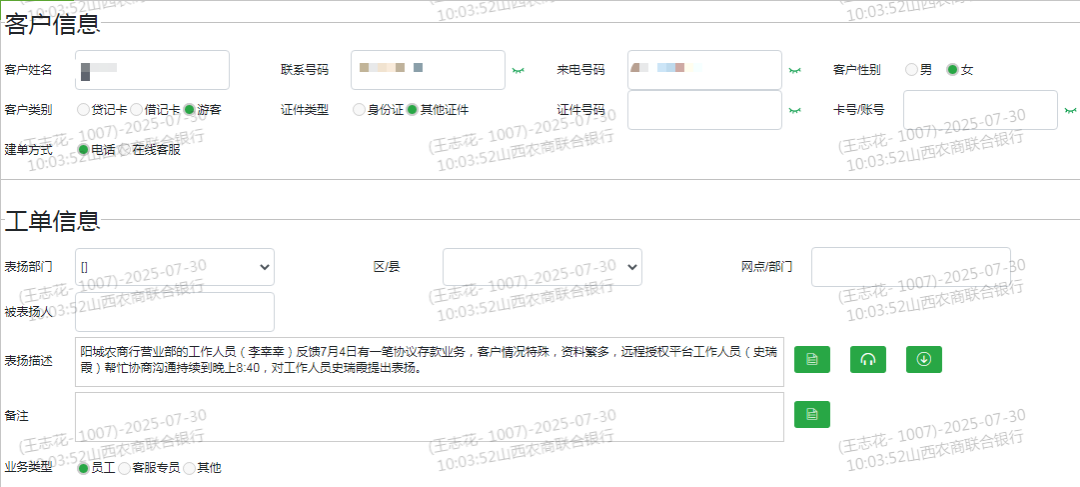
Task: Focus the 网点/部门 text box
Action: [x=910, y=267]
